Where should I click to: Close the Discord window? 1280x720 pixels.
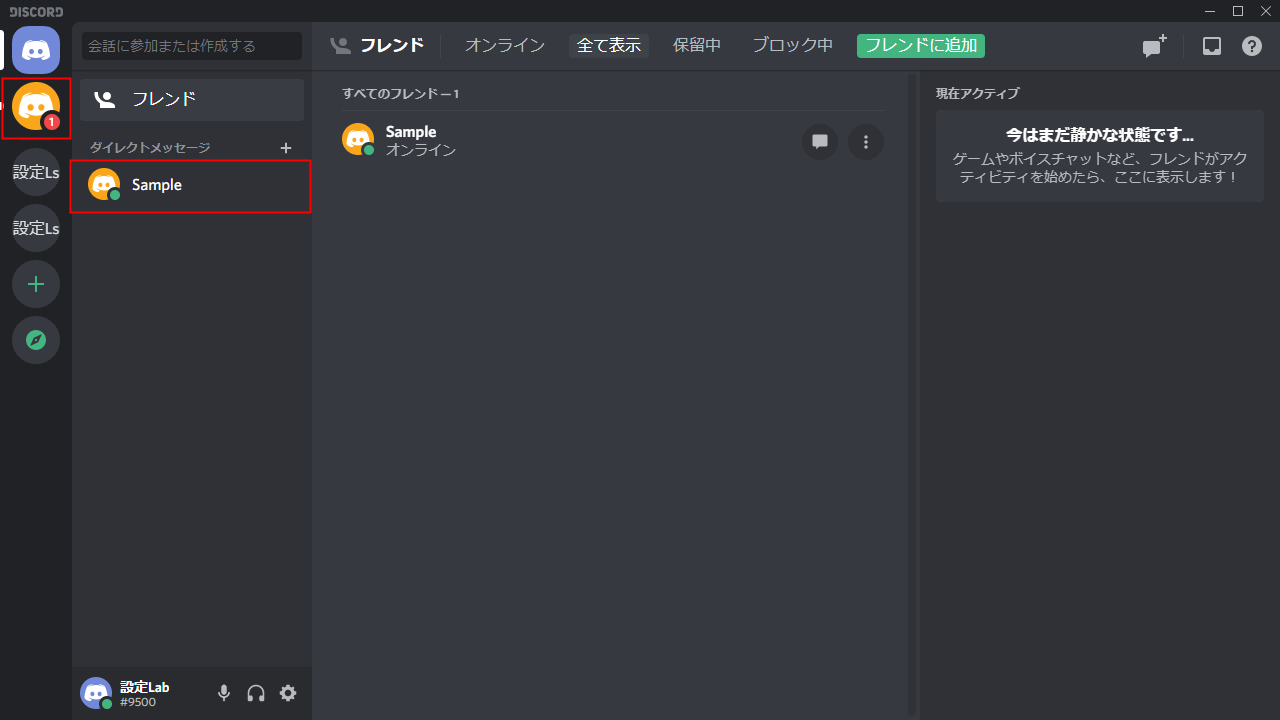(1265, 11)
